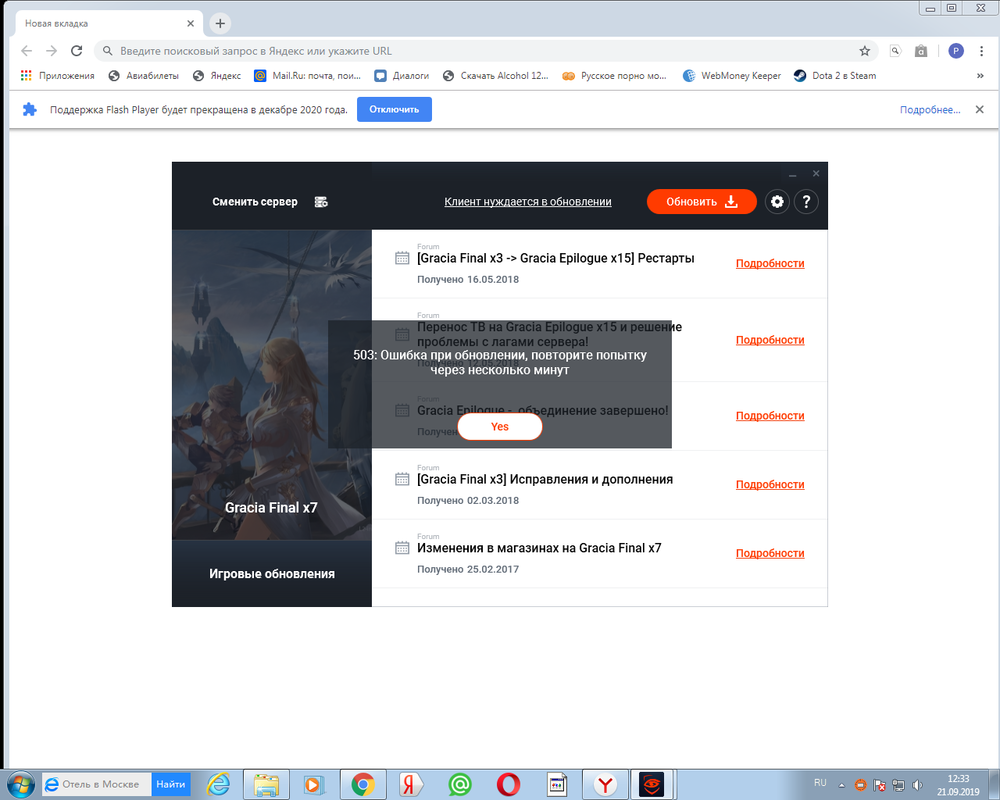The height and width of the screenshot is (800, 1000).
Task: Open the Приложения apps bookmark
Action: click(57, 75)
